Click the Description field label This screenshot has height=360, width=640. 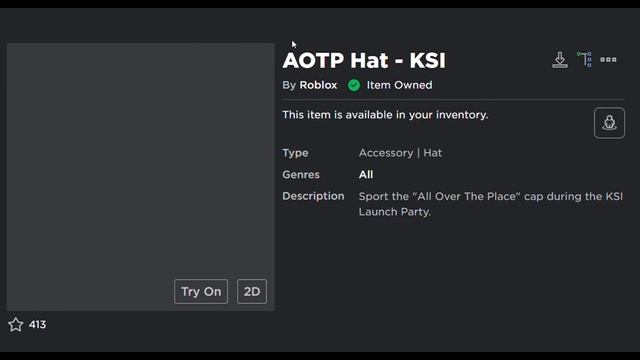coord(313,196)
